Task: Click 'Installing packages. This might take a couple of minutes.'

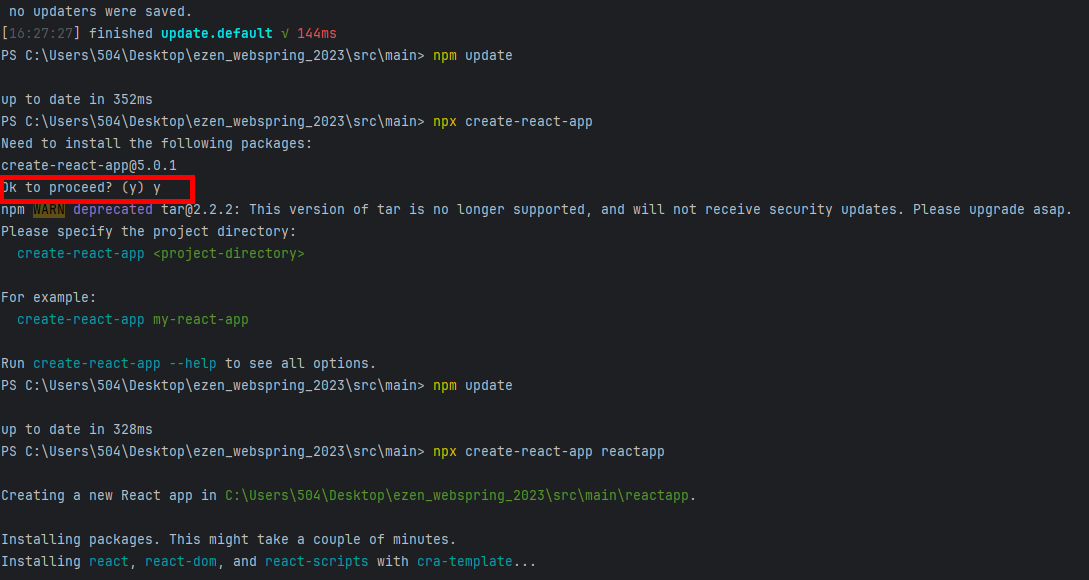Action: click(228, 539)
